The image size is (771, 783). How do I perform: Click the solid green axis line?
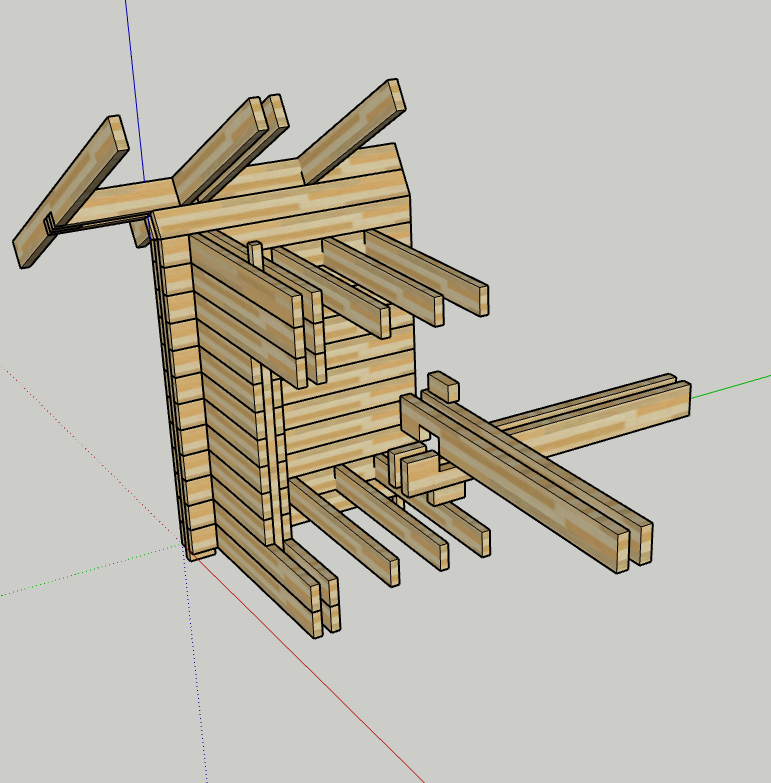pyautogui.click(x=730, y=387)
